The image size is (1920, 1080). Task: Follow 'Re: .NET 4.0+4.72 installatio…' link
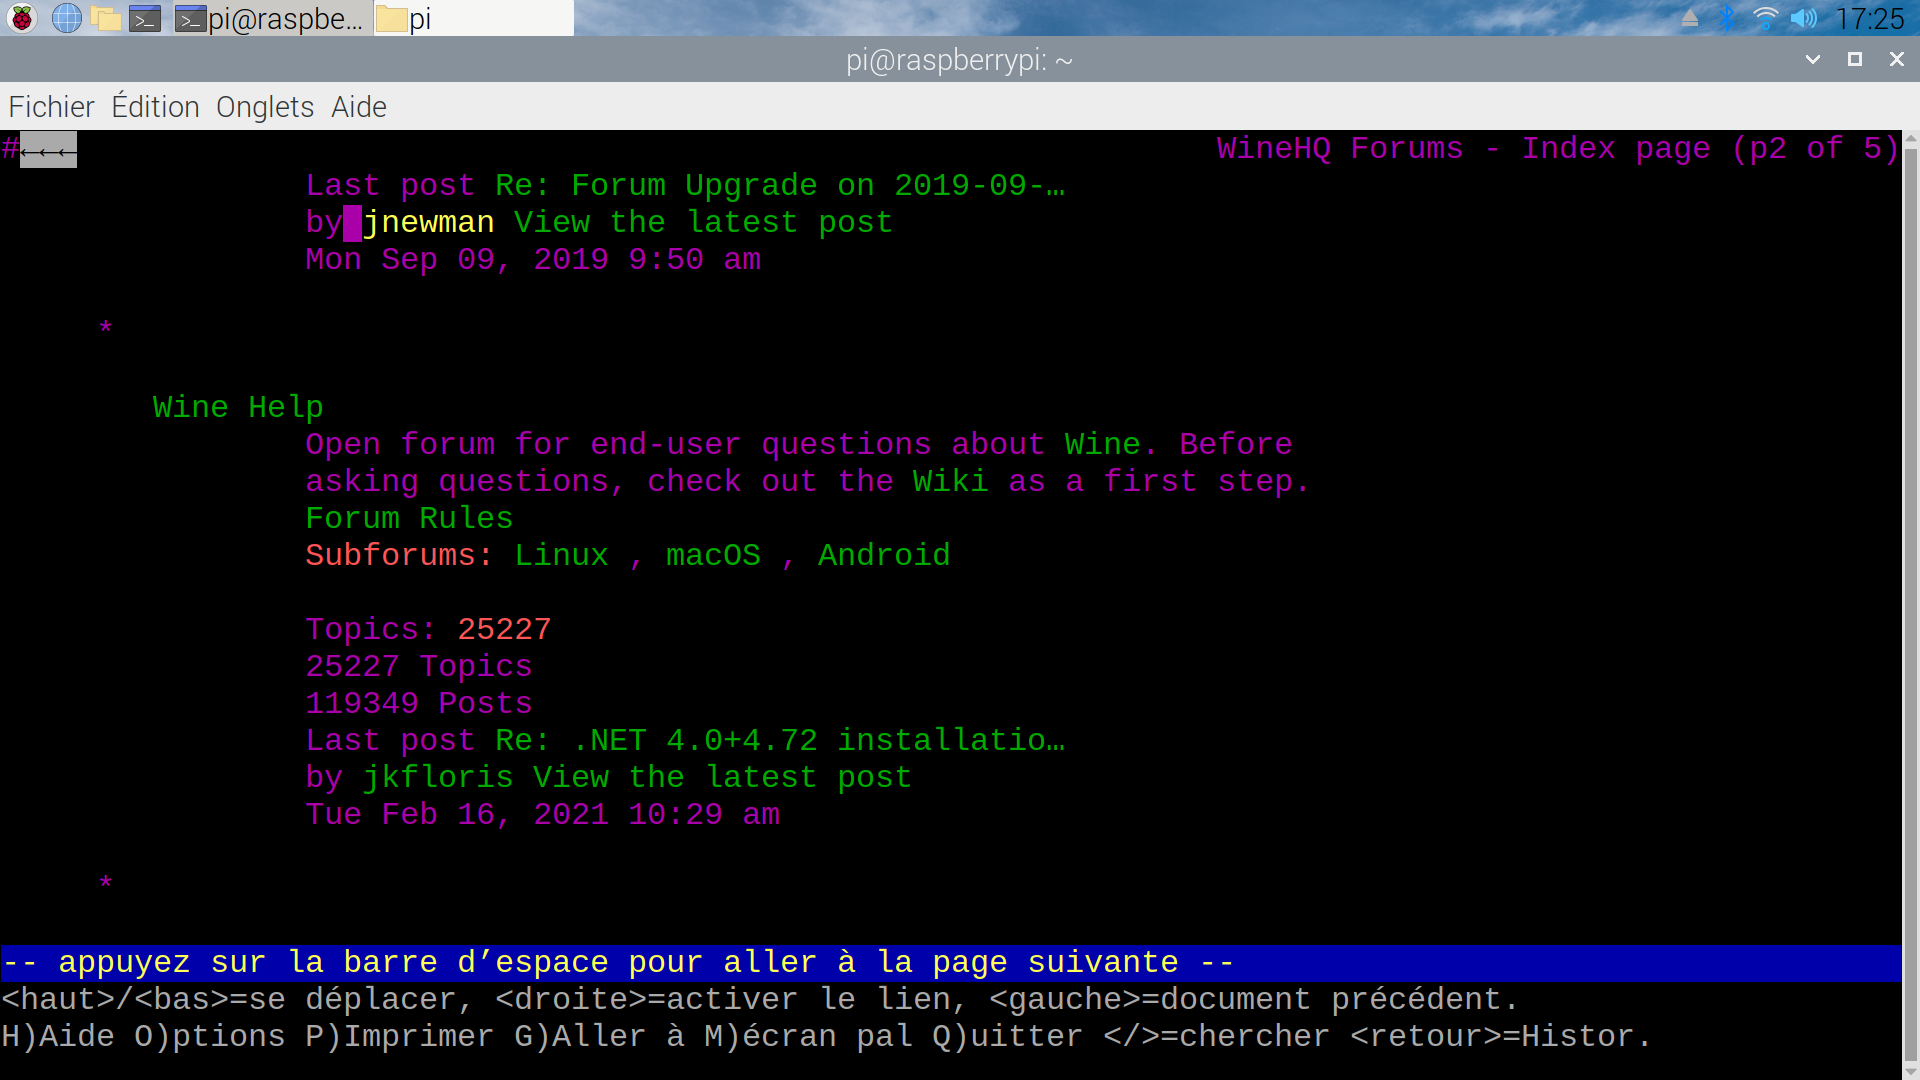point(780,740)
